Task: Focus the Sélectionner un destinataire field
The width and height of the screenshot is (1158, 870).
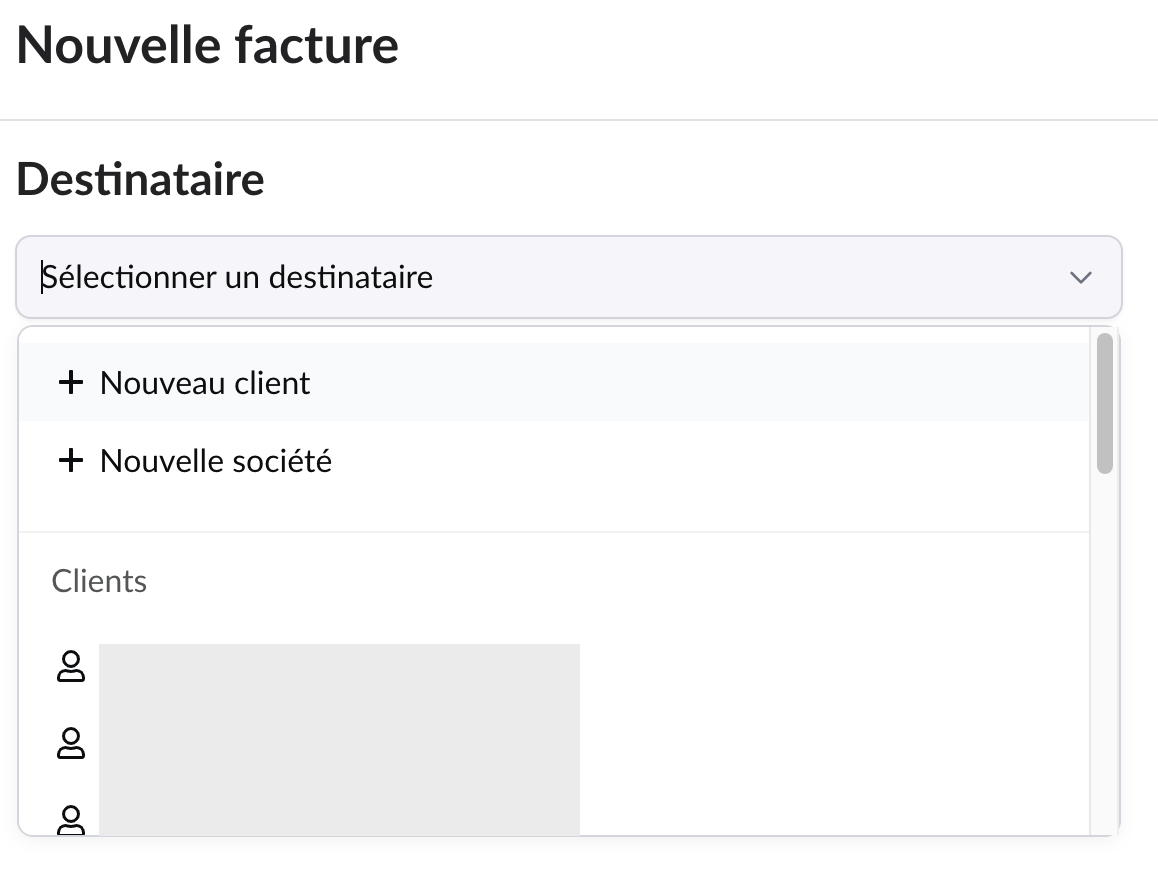Action: tap(500, 277)
